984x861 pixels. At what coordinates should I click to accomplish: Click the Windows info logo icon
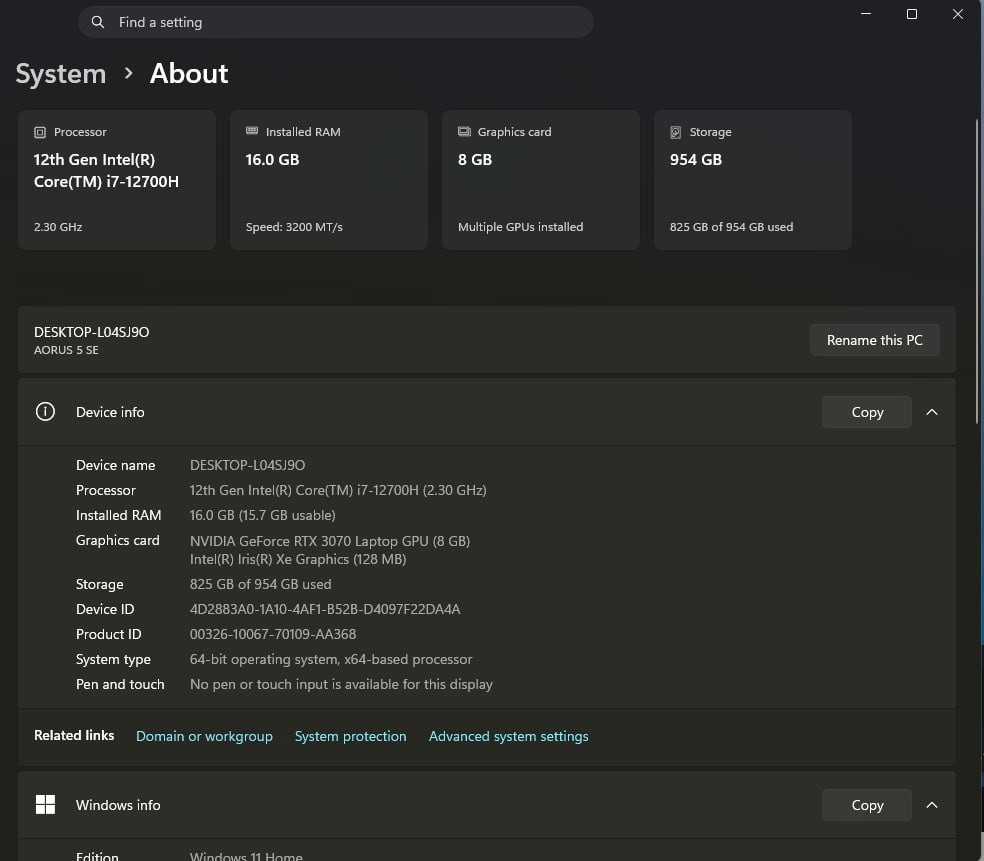[45, 805]
